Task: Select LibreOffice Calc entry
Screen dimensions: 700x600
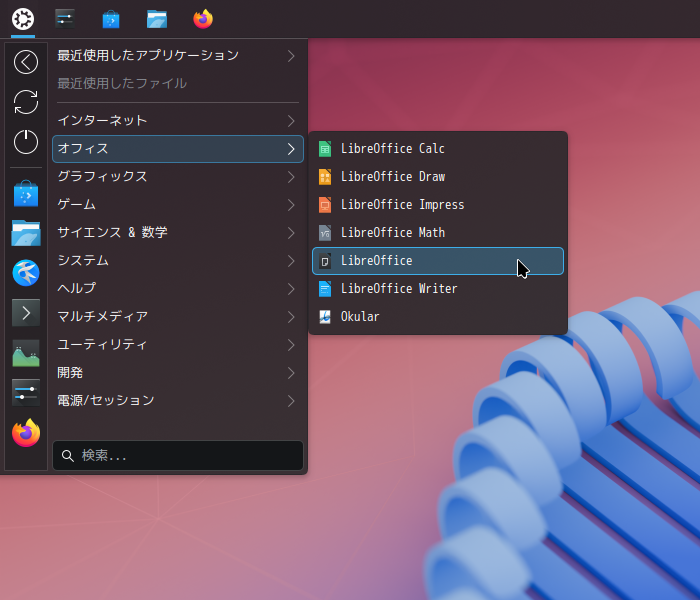Action: tap(438, 149)
